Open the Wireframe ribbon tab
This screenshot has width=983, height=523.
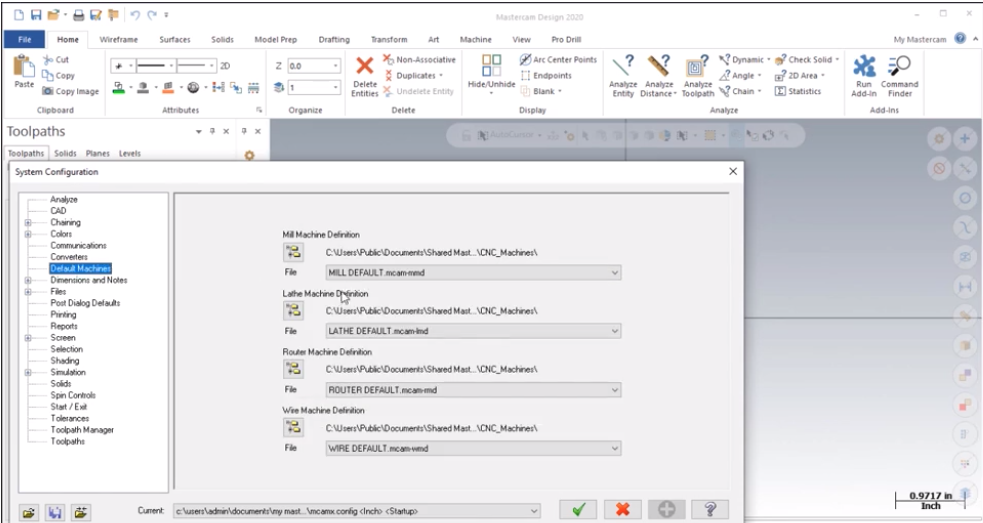point(118,40)
